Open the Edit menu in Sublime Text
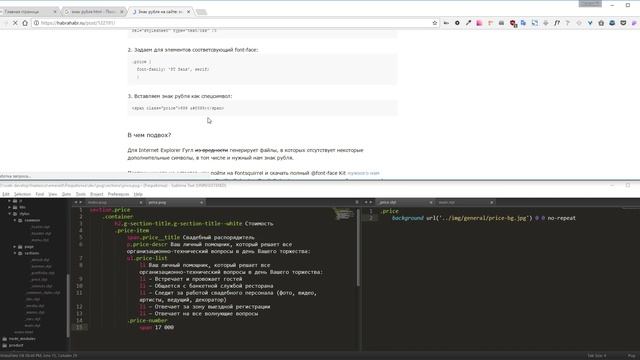Image resolution: width=640 pixels, height=360 pixels. [x=6, y=194]
